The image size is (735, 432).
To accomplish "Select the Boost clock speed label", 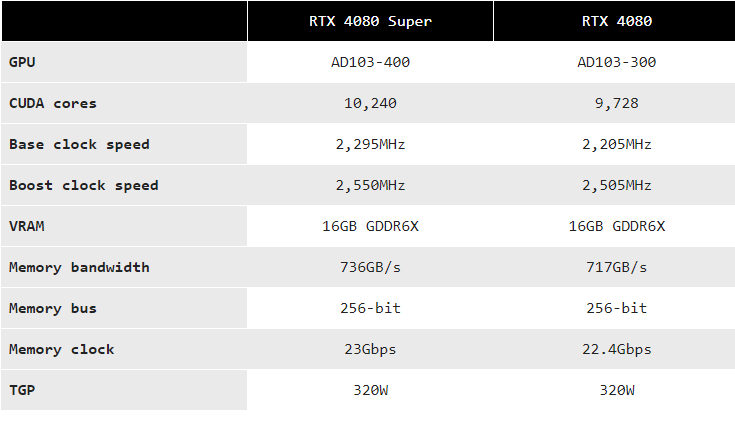I will point(83,185).
